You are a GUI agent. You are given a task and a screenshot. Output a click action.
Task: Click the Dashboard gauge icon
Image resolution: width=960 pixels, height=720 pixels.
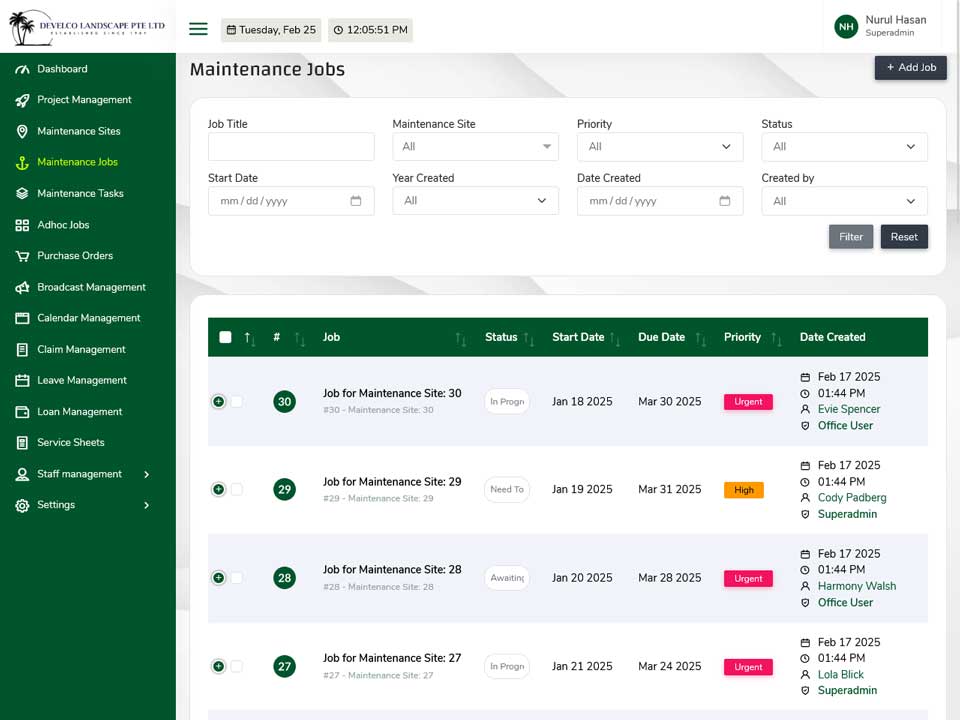22,69
